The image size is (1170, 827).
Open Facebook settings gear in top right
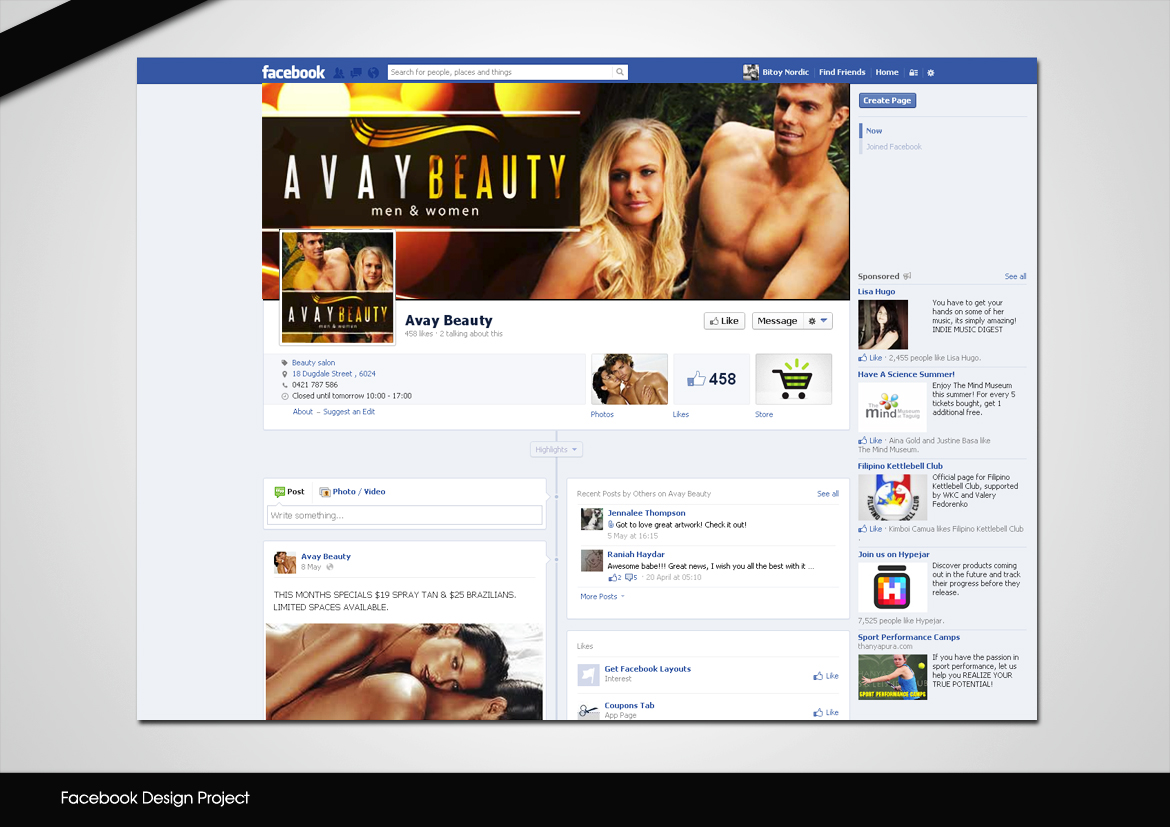pyautogui.click(x=931, y=71)
